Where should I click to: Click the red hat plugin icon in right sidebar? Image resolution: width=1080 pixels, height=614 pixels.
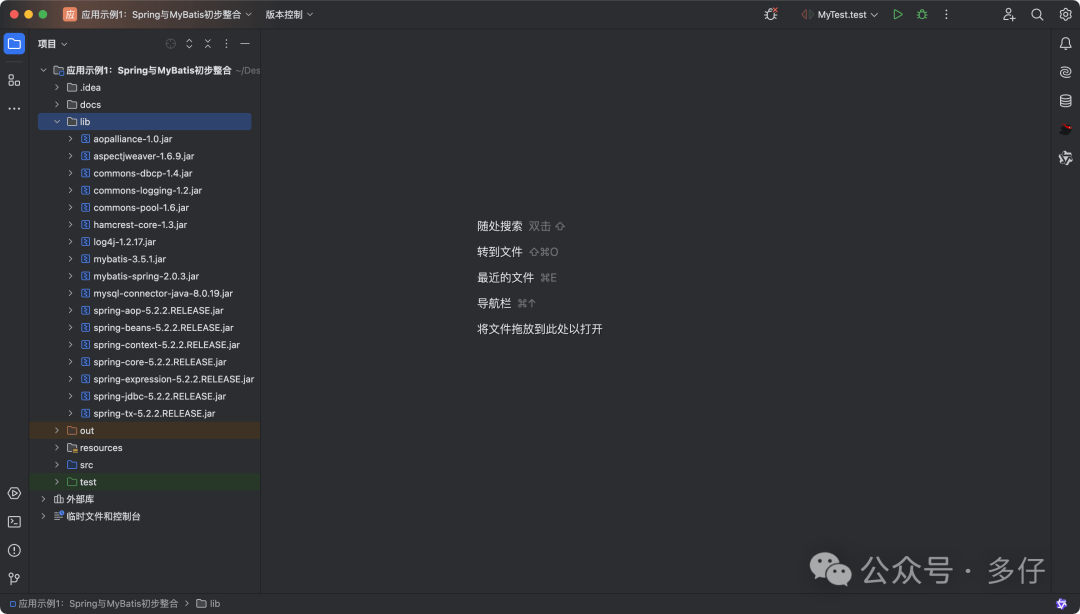coord(1065,129)
